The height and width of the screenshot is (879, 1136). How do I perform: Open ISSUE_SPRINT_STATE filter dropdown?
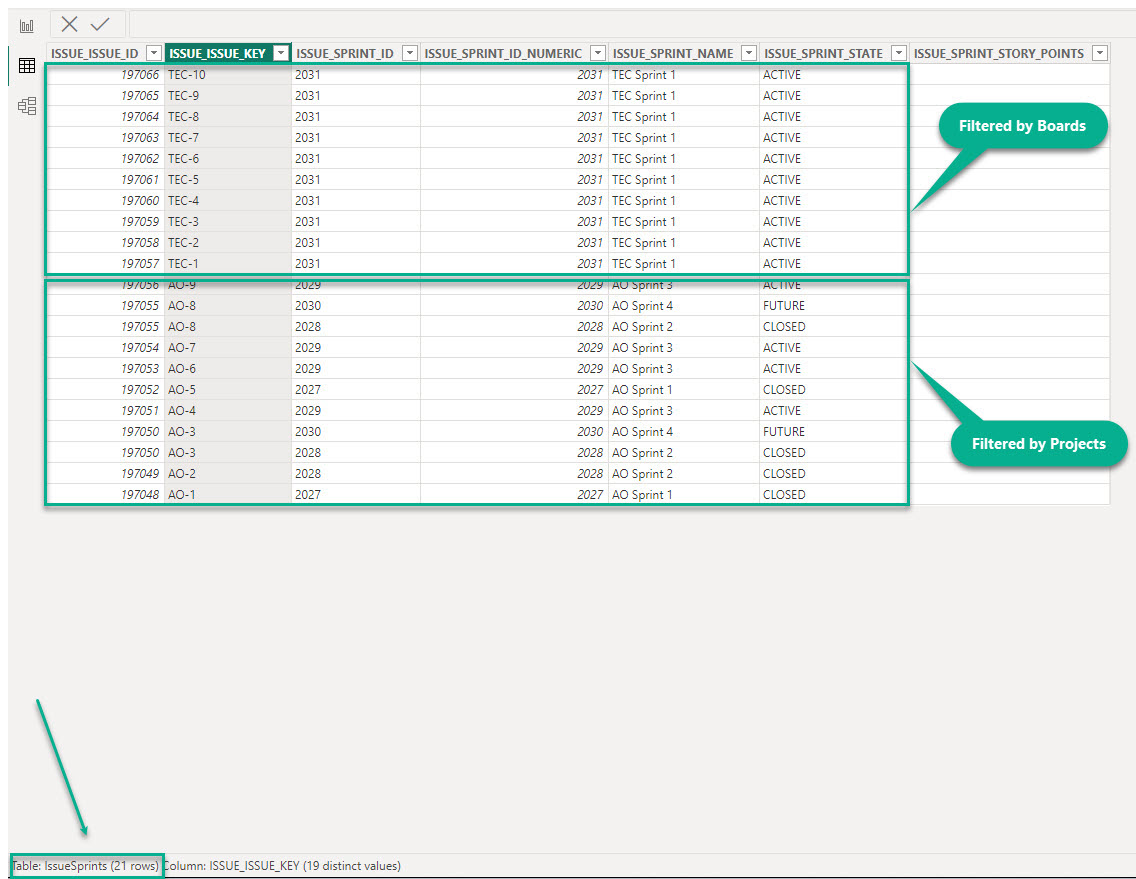coord(898,54)
